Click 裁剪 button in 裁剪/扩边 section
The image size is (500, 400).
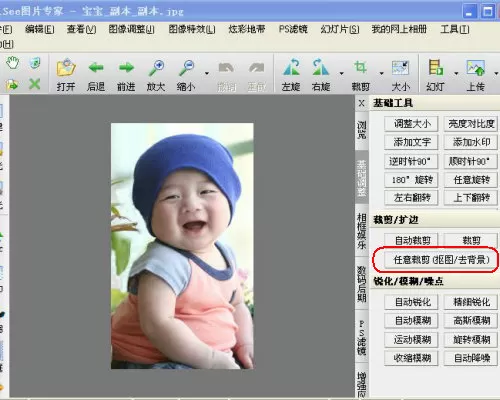point(471,240)
